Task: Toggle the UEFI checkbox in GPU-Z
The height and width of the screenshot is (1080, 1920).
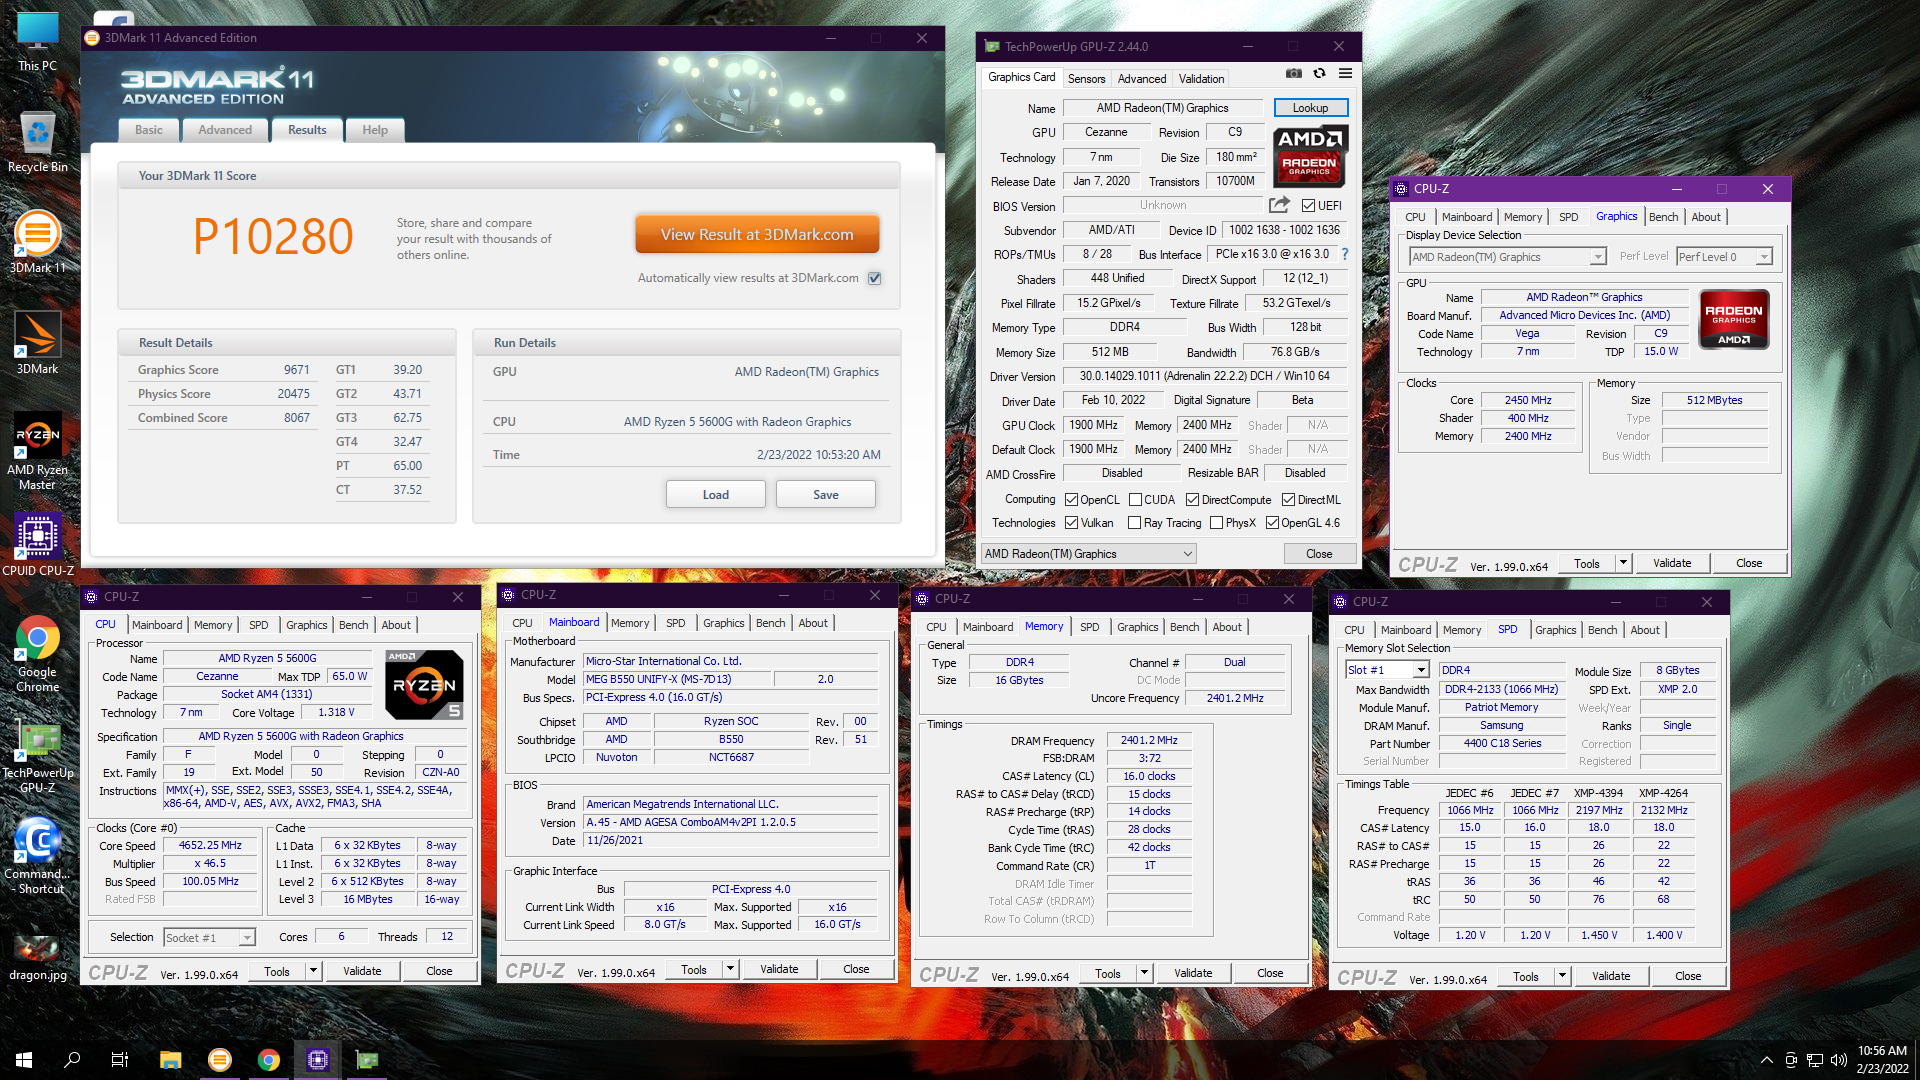Action: [1308, 206]
